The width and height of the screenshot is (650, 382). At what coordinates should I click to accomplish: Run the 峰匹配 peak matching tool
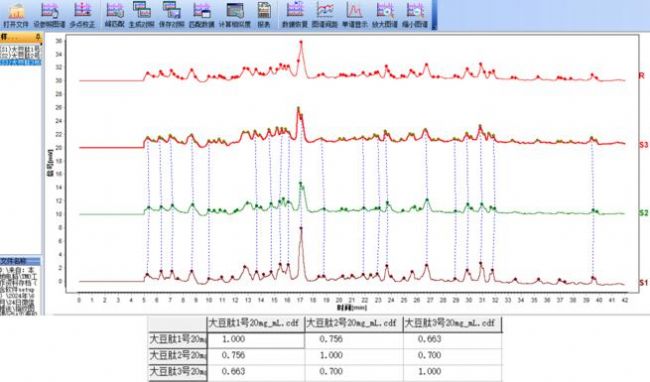(115, 15)
